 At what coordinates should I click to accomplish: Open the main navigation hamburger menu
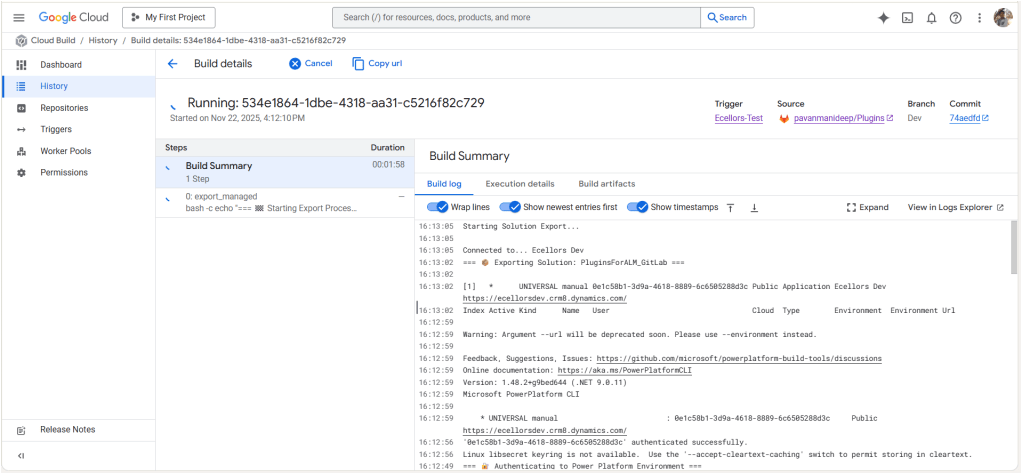(x=19, y=18)
